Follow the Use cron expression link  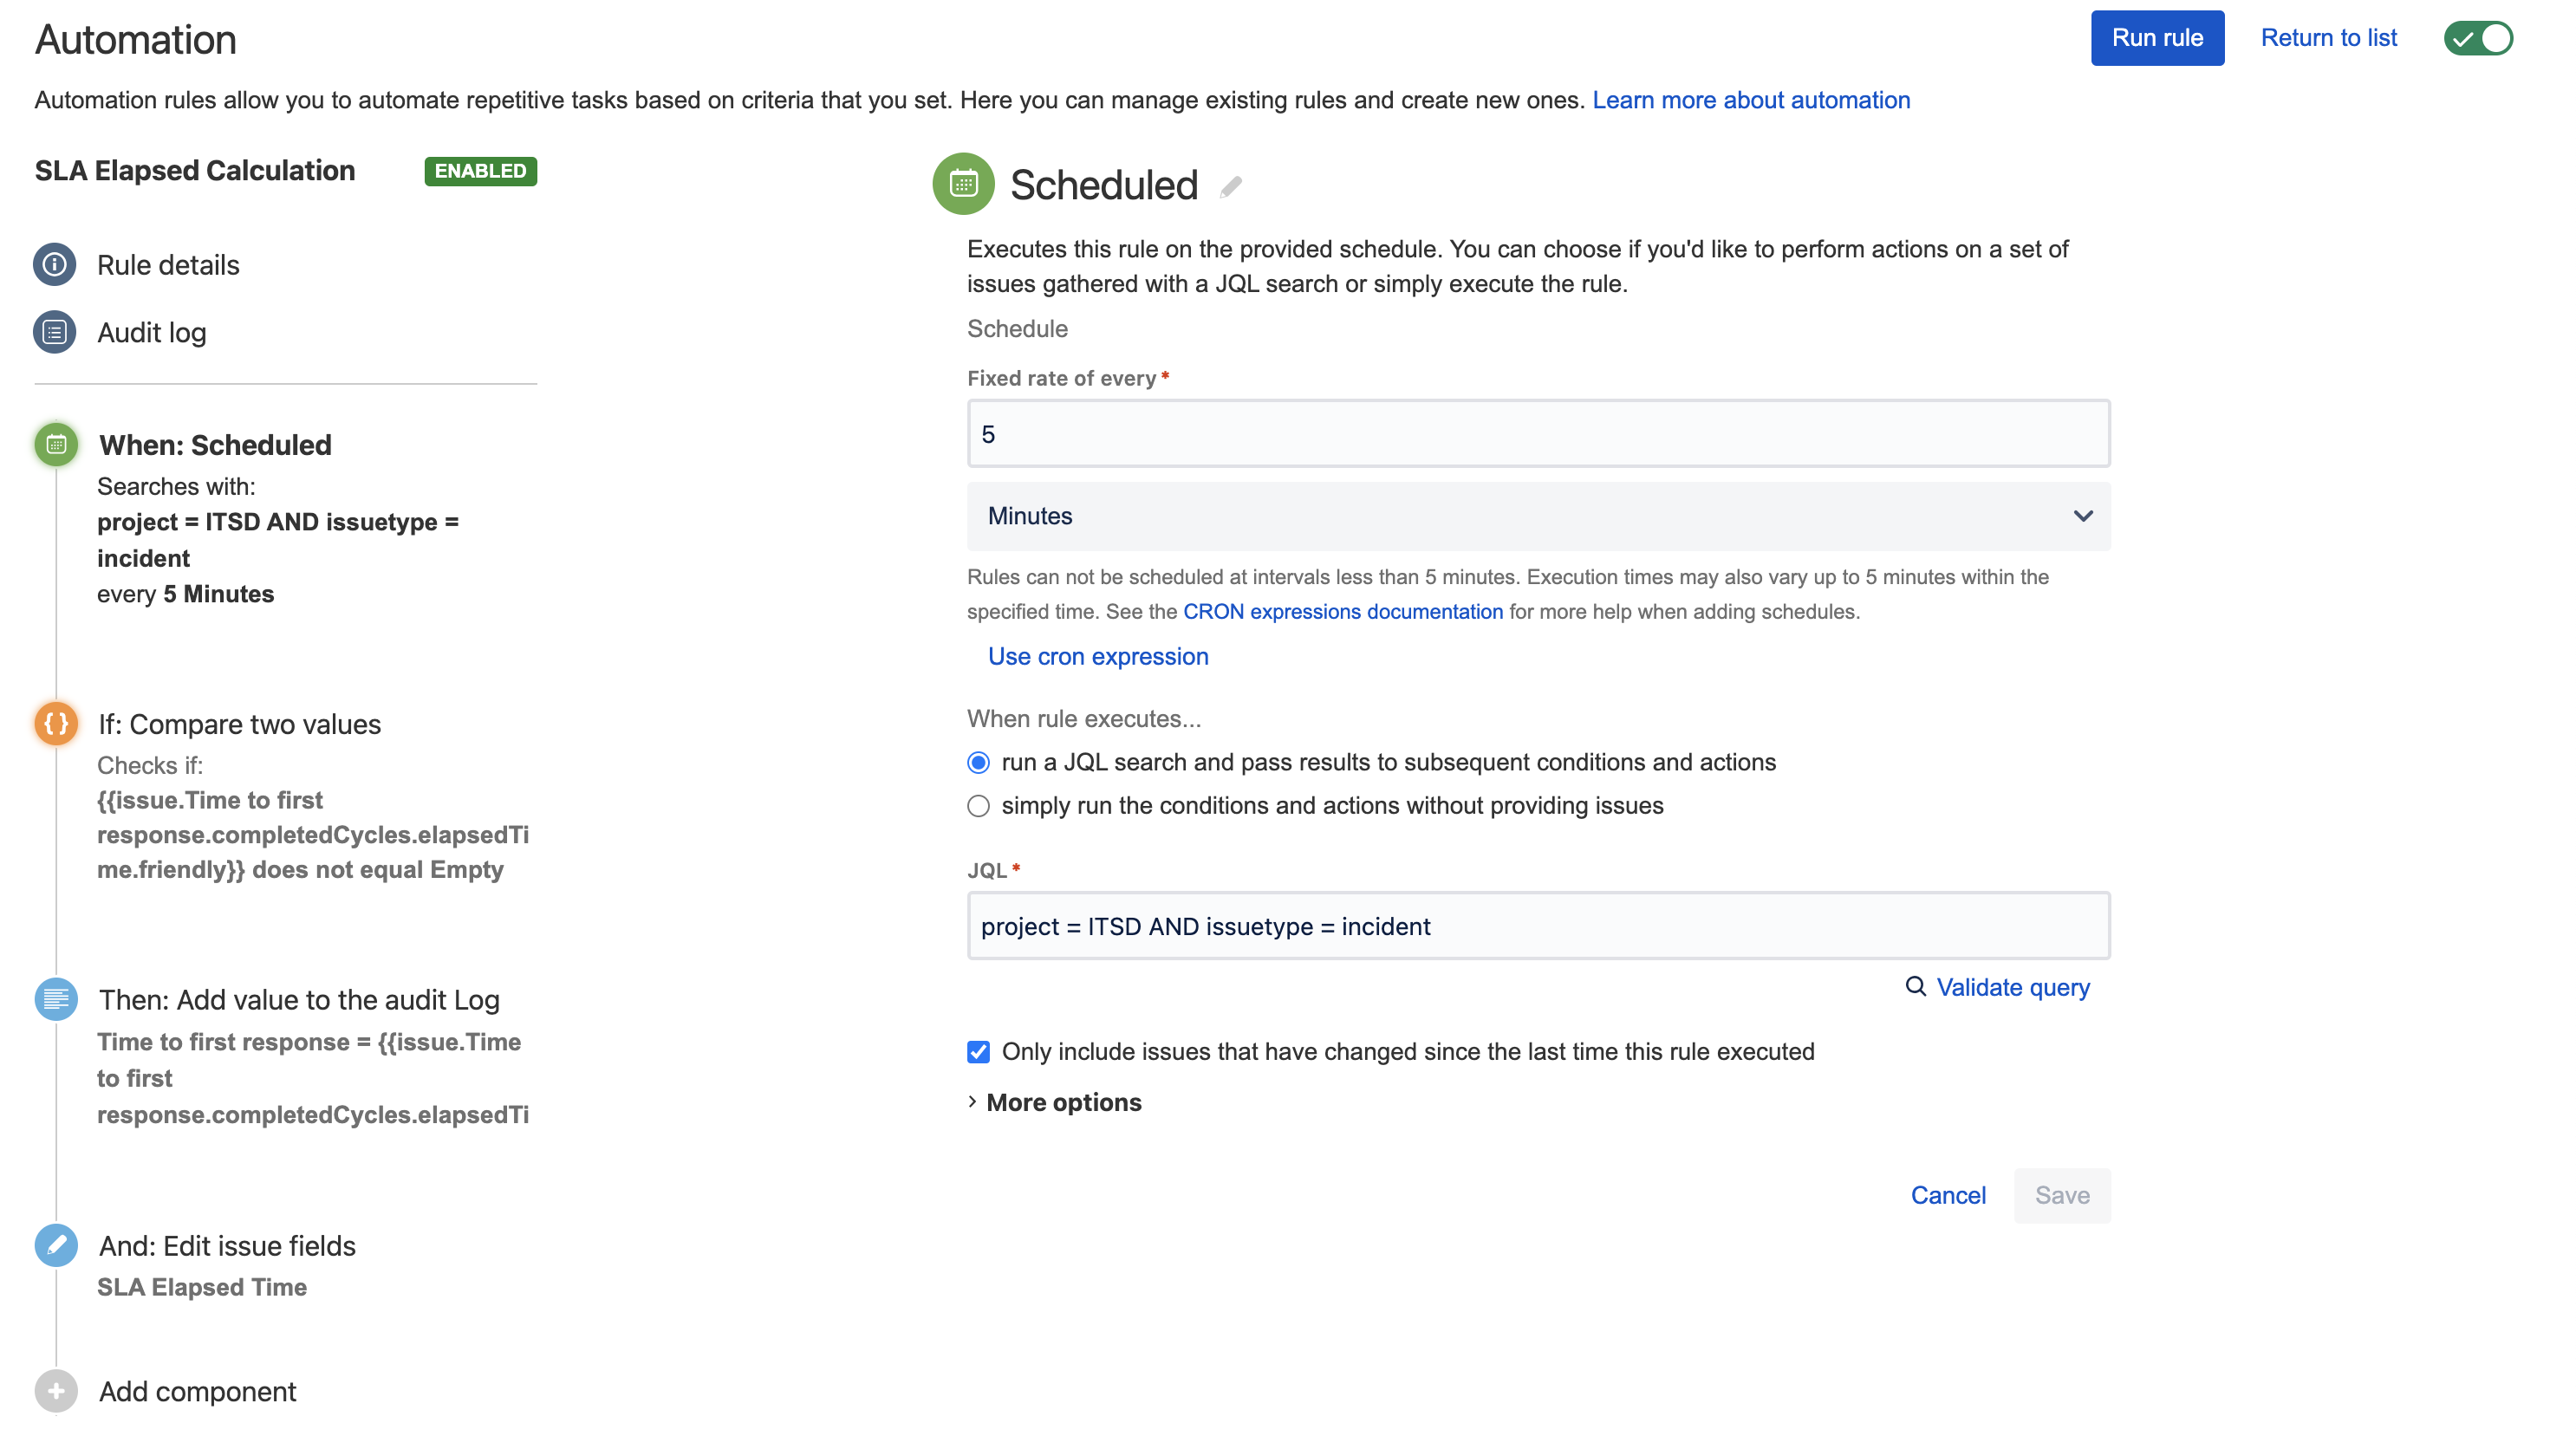1098,656
